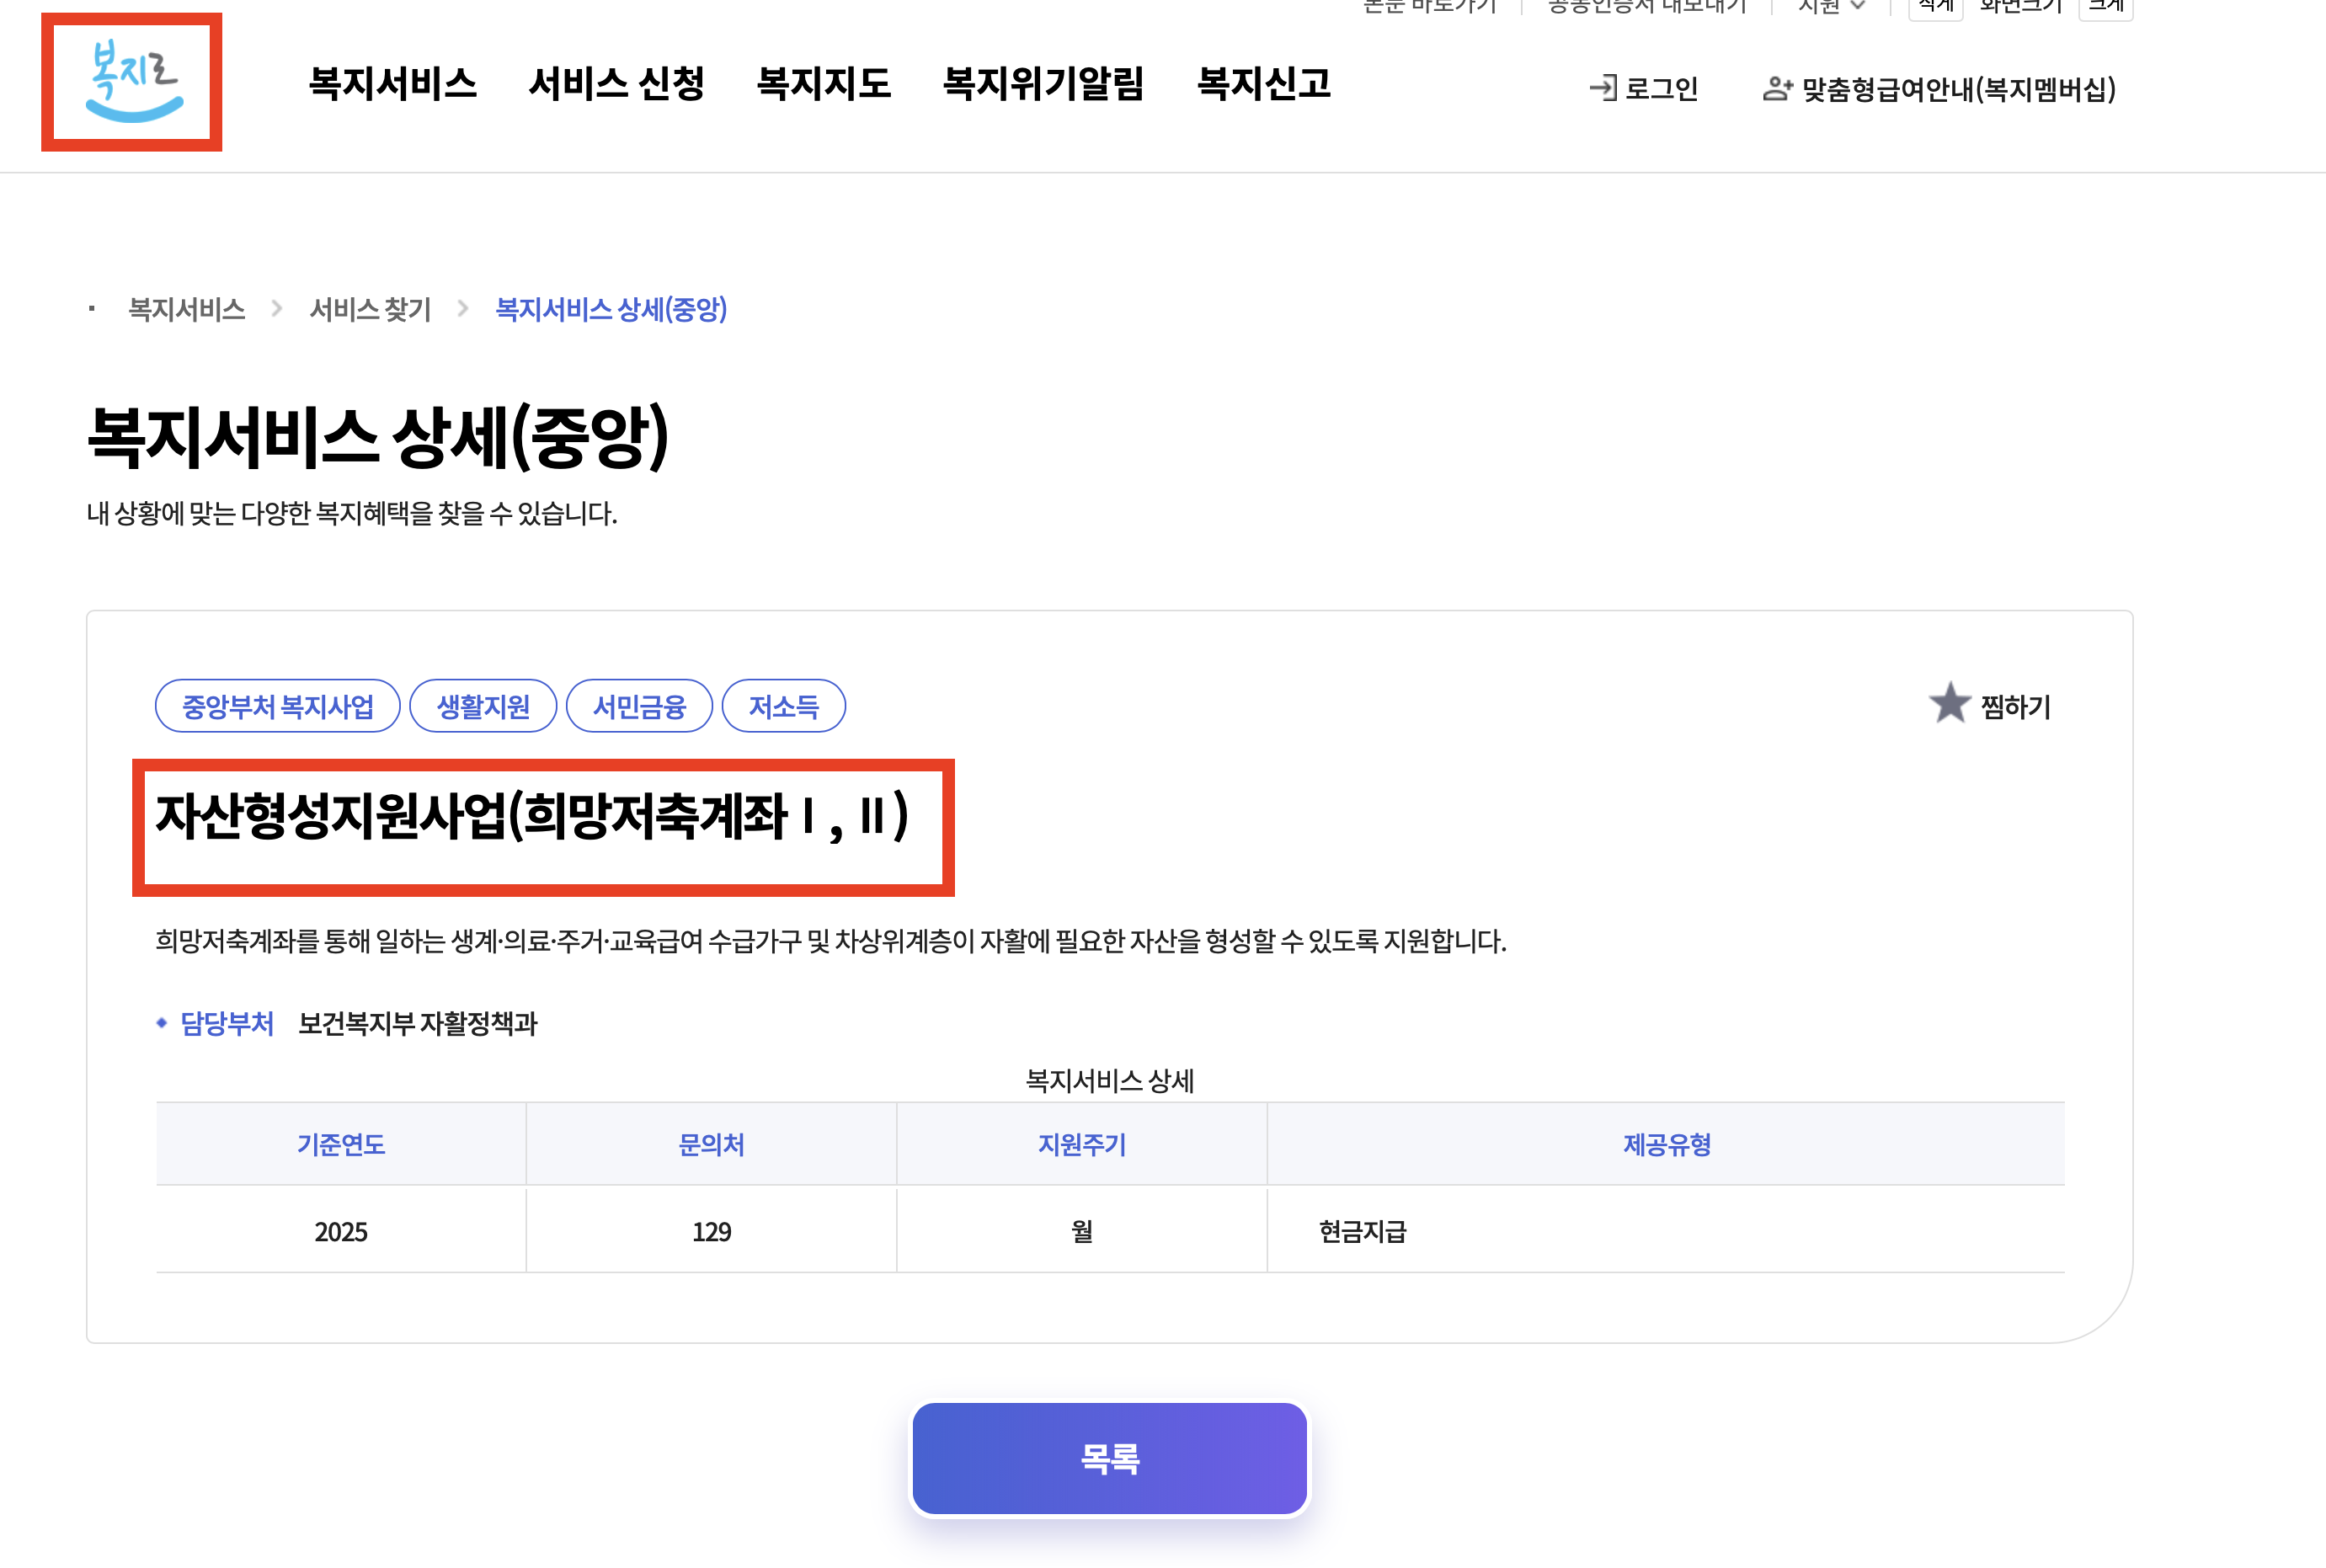Select the 서민금융 tag
This screenshot has height=1568, width=2326.
click(x=639, y=707)
